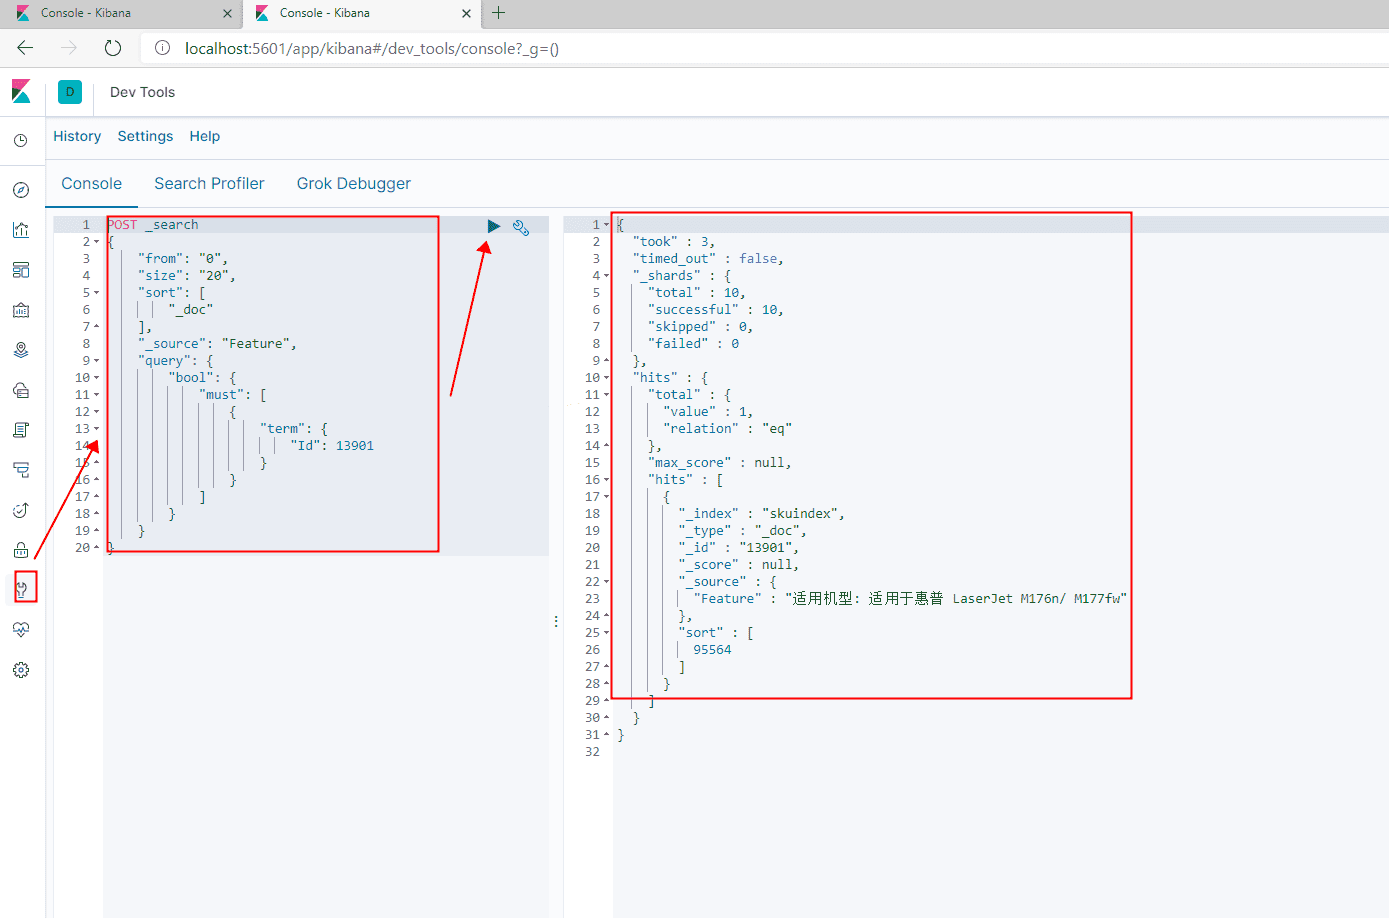
Task: Collapse the response root fold at line 1
Action: [607, 225]
